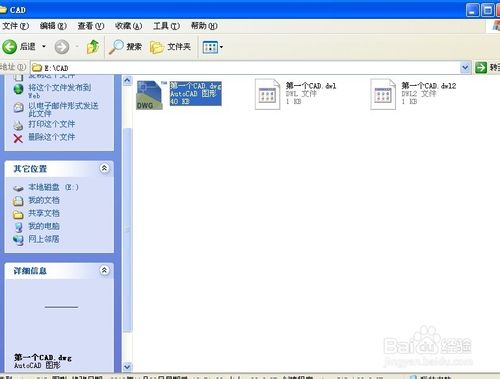Click the envelope e-mail task icon
The height and width of the screenshot is (379, 500).
click(x=18, y=107)
